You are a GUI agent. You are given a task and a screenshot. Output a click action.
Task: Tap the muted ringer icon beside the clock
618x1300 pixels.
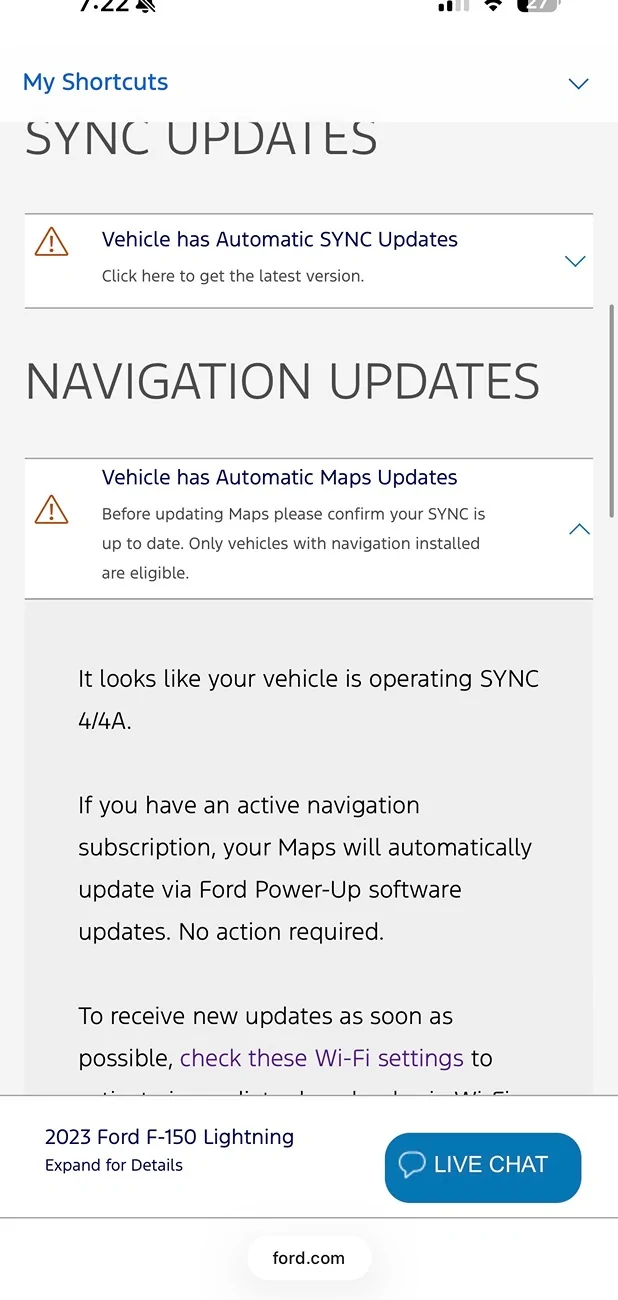[145, 6]
